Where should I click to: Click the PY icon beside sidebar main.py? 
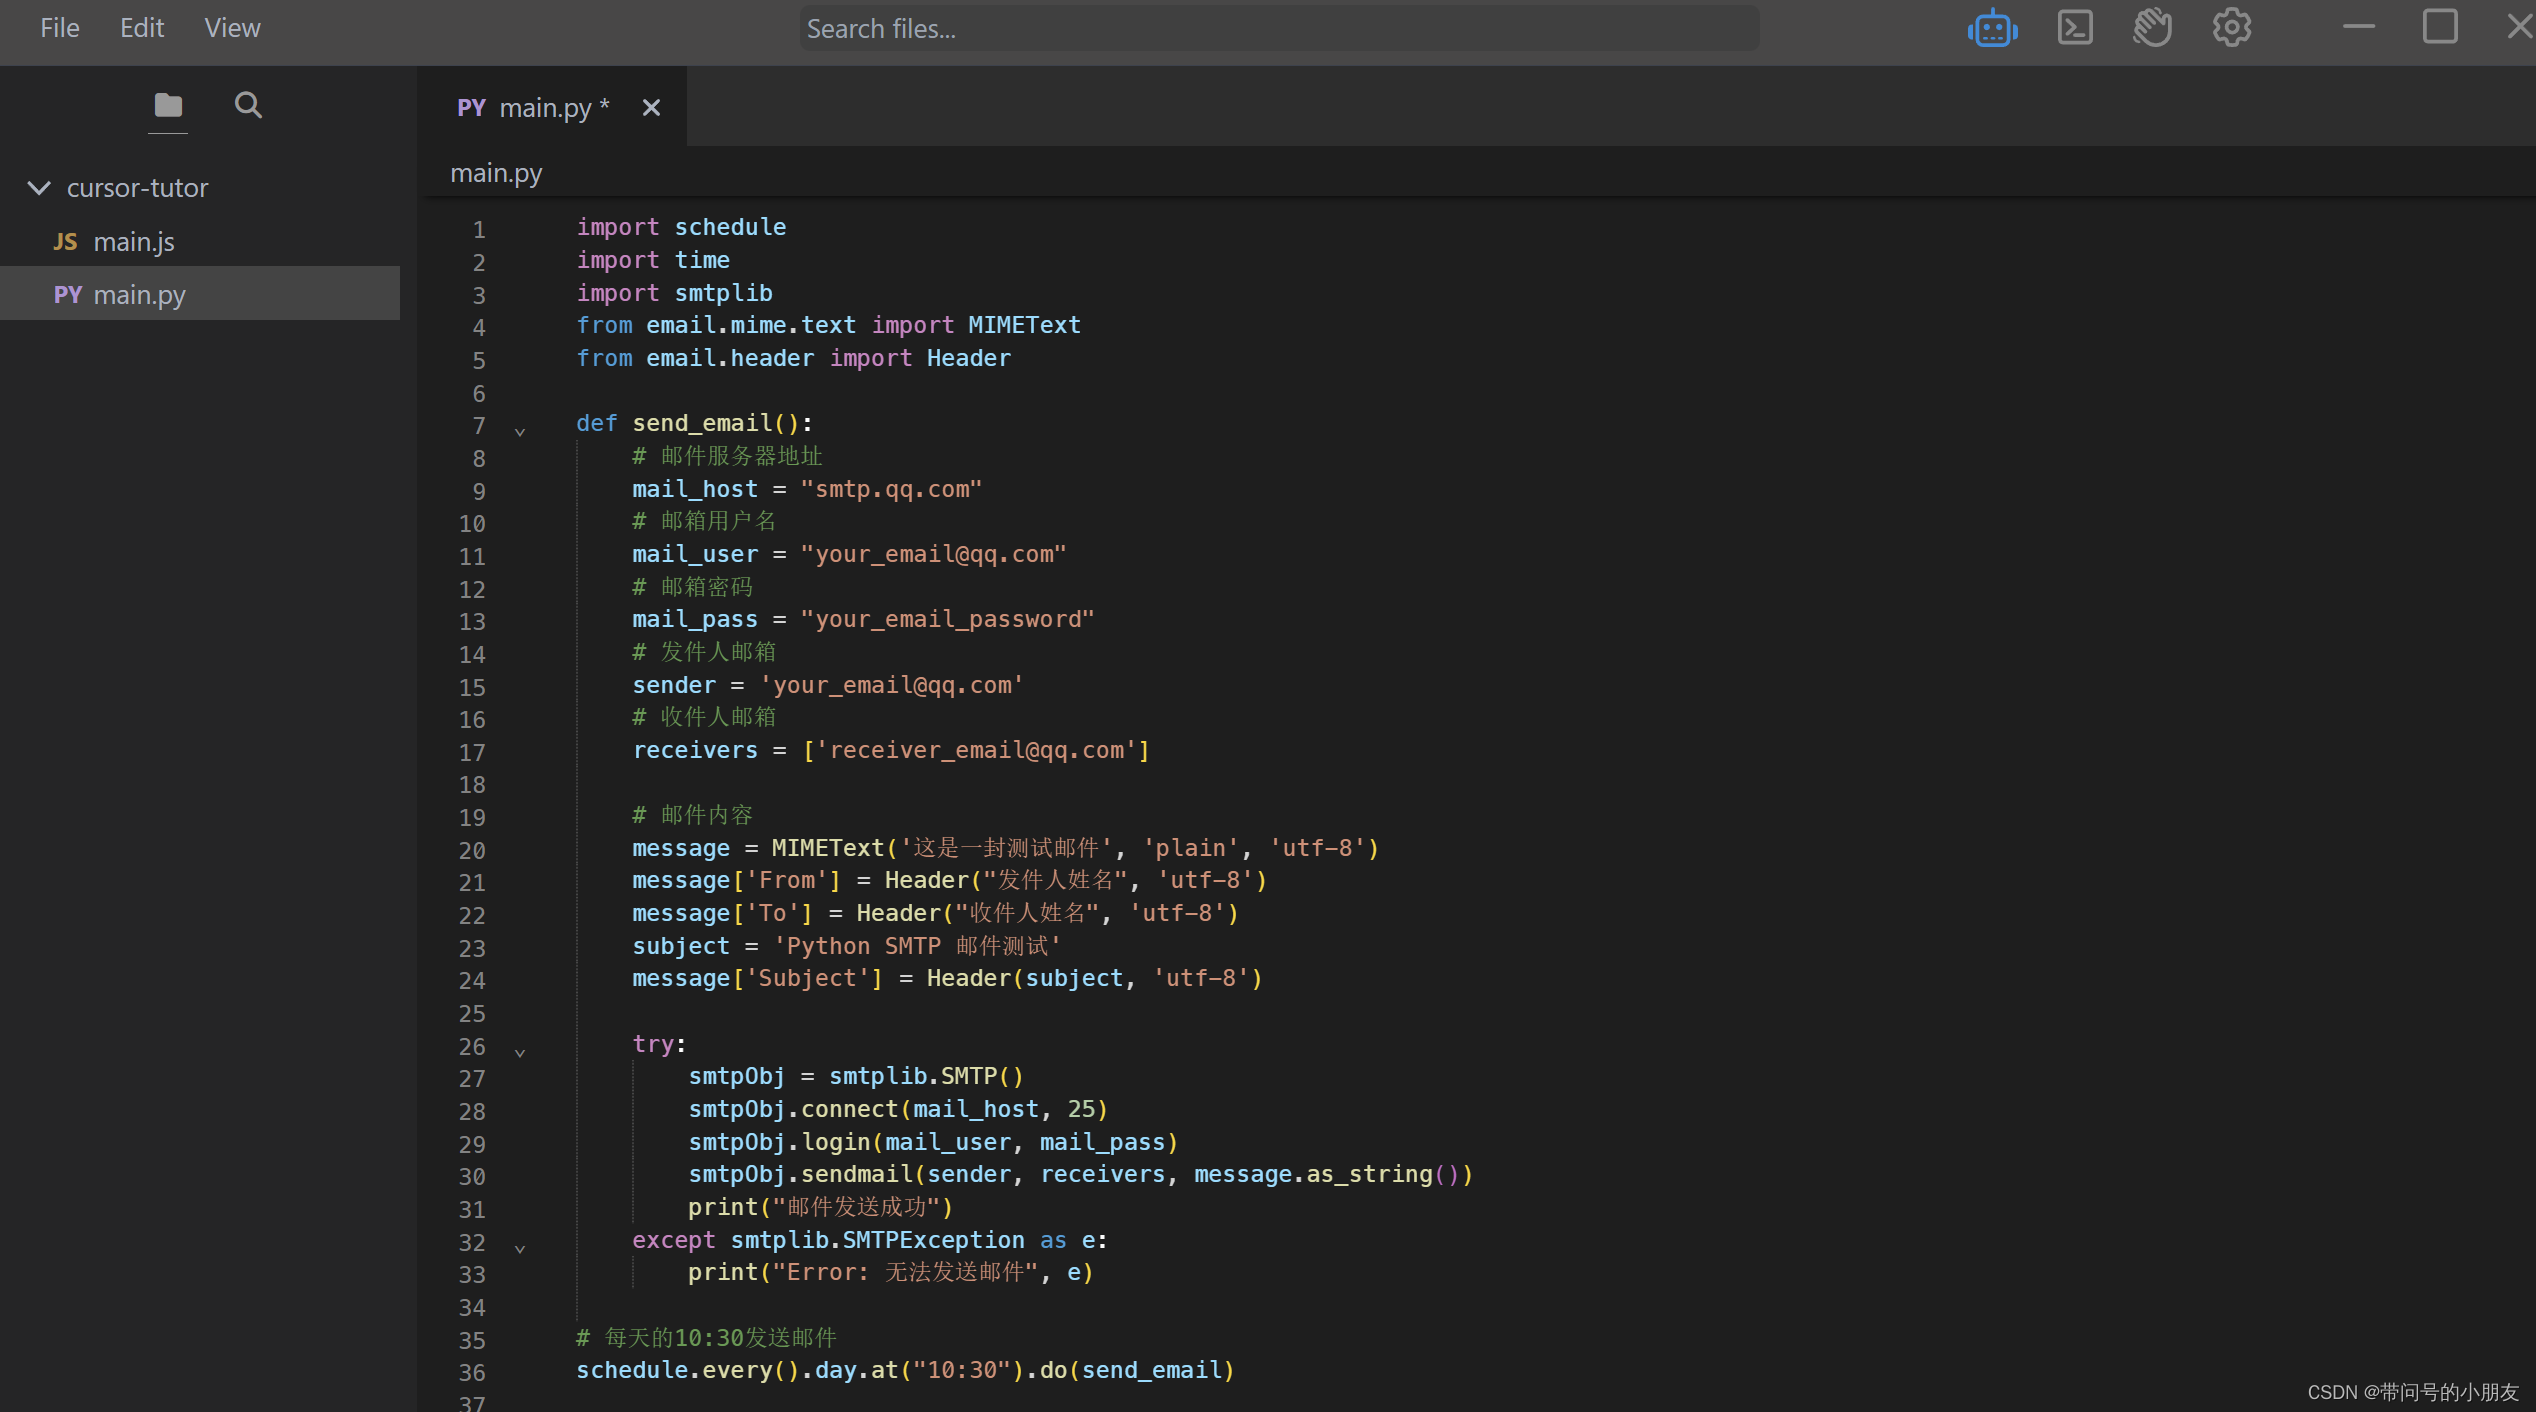click(x=68, y=295)
